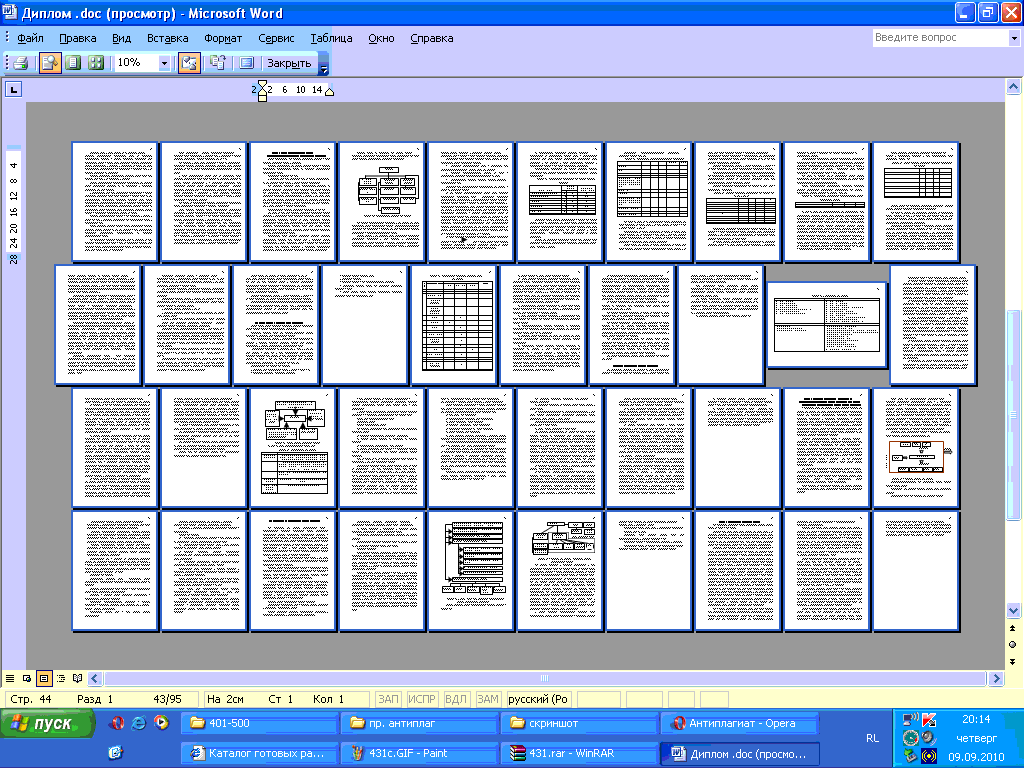This screenshot has width=1024, height=768.
Task: Click the 'Стр. 44' status bar entry
Action: tap(31, 699)
